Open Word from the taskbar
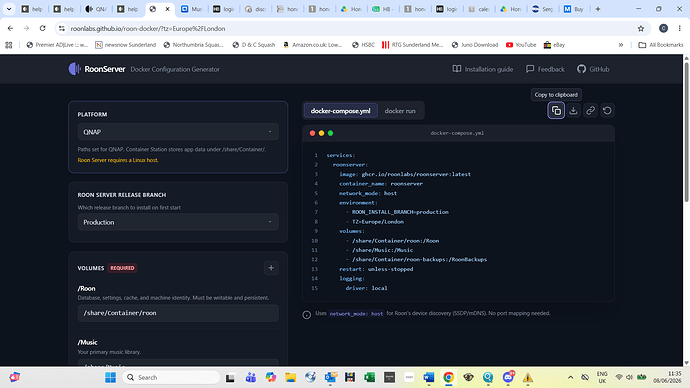This screenshot has width=690, height=388. point(429,377)
